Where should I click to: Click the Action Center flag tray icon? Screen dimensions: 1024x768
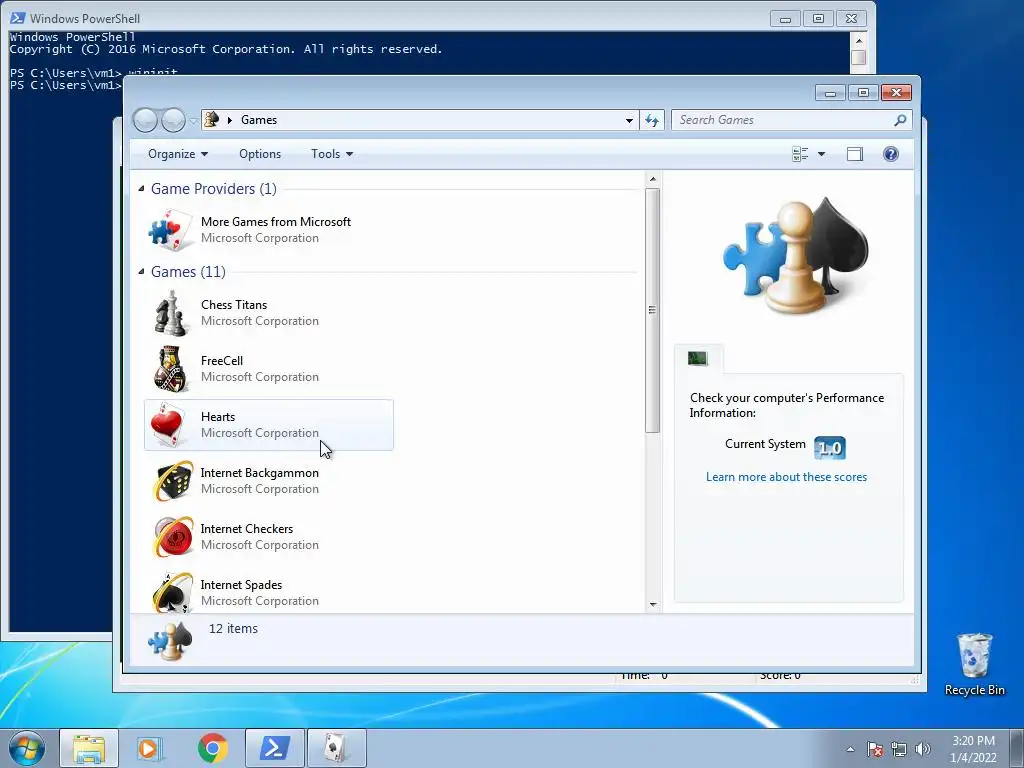click(x=875, y=749)
